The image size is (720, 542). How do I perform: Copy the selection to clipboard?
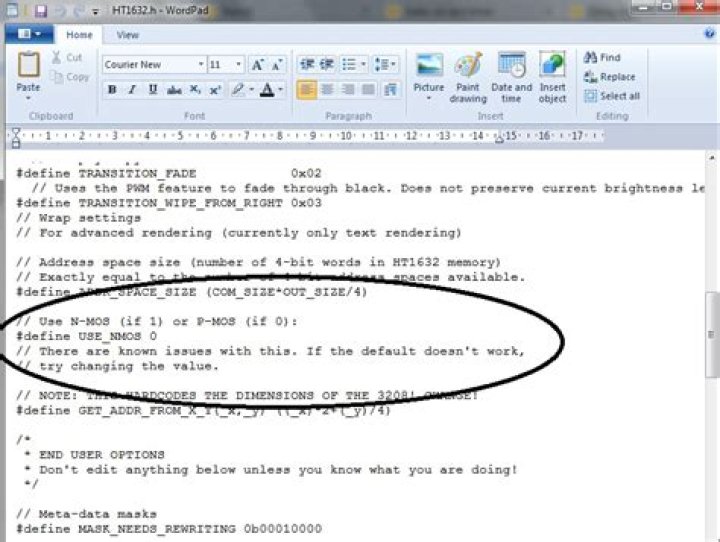click(69, 77)
